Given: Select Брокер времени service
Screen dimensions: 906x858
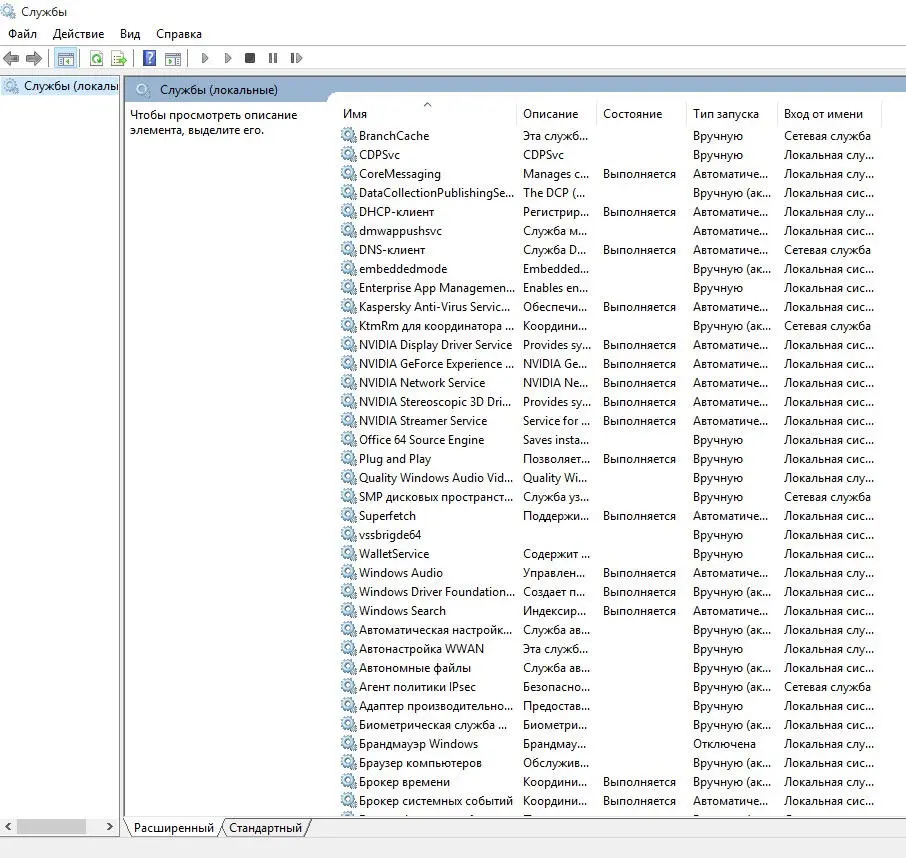Looking at the screenshot, I should point(404,782).
